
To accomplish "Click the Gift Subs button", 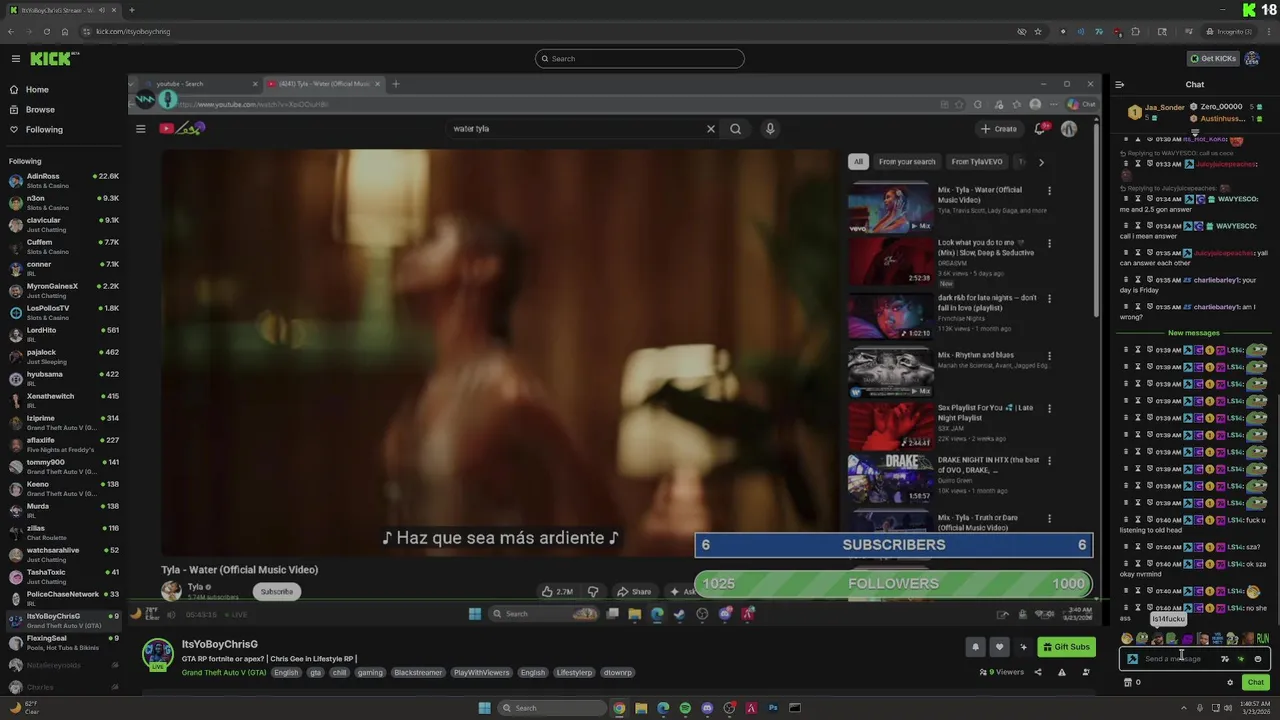I will 1067,647.
